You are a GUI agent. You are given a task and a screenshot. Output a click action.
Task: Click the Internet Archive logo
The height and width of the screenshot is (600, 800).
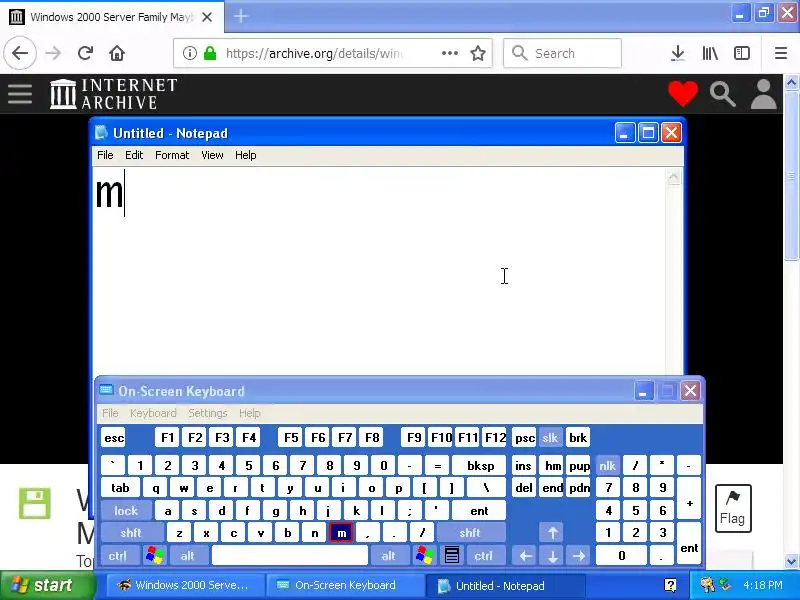tap(114, 94)
